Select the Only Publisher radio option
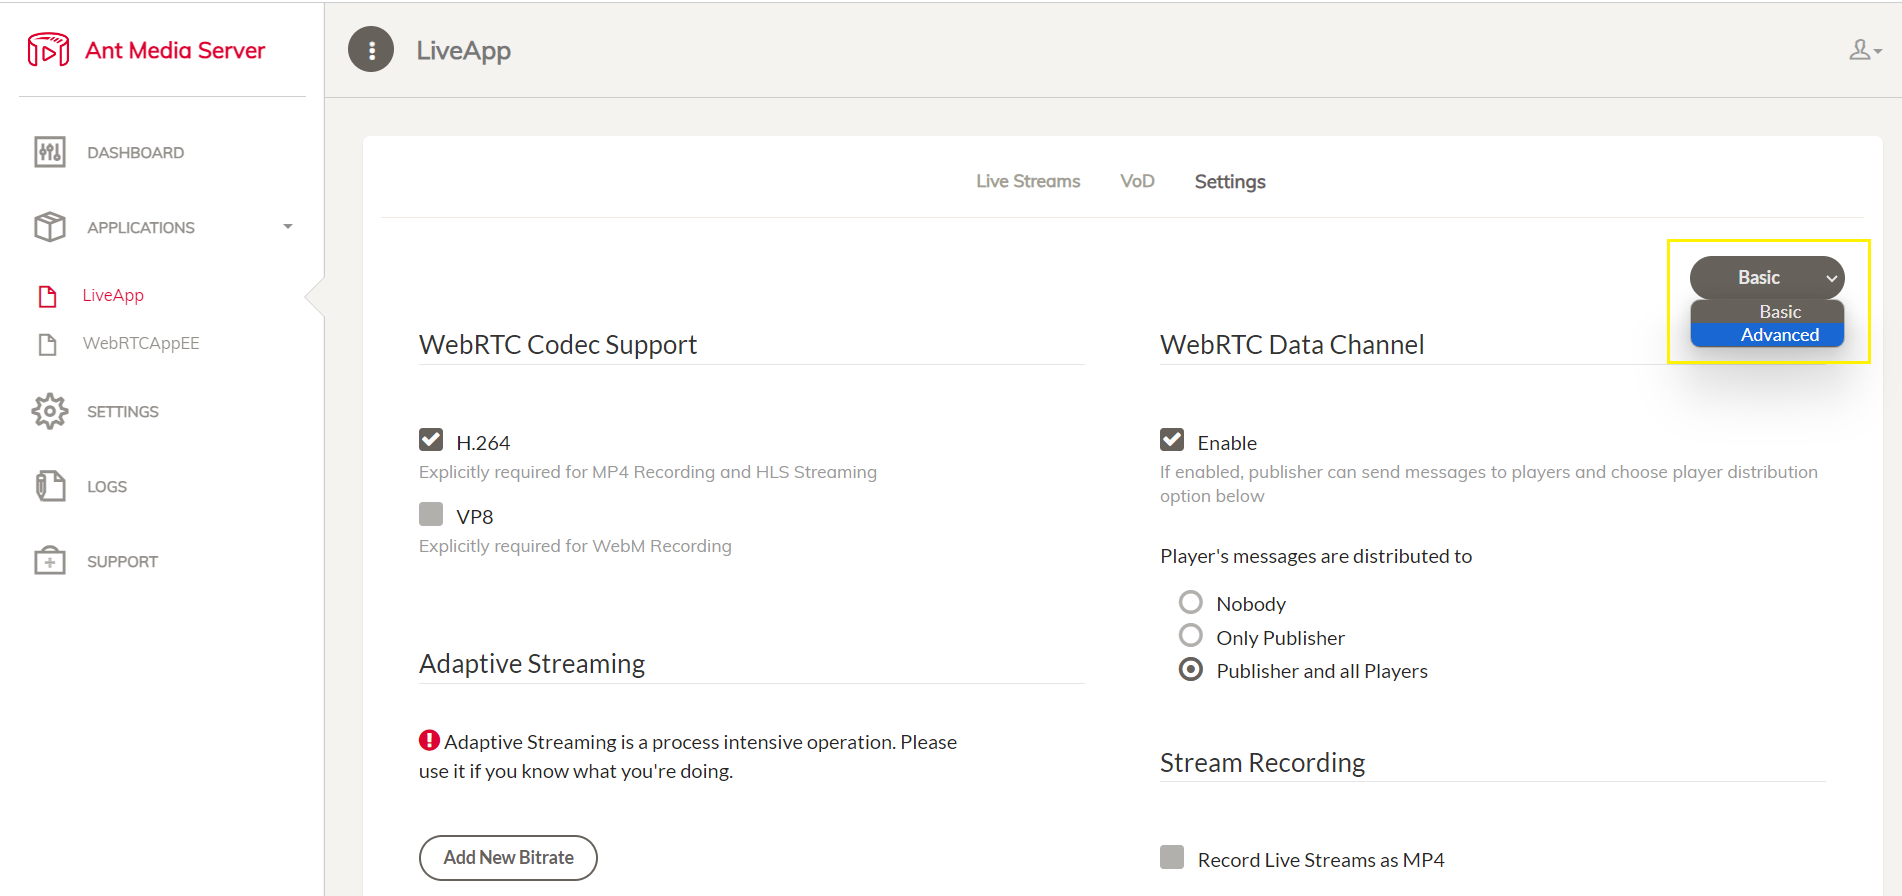This screenshot has height=896, width=1902. click(x=1191, y=635)
